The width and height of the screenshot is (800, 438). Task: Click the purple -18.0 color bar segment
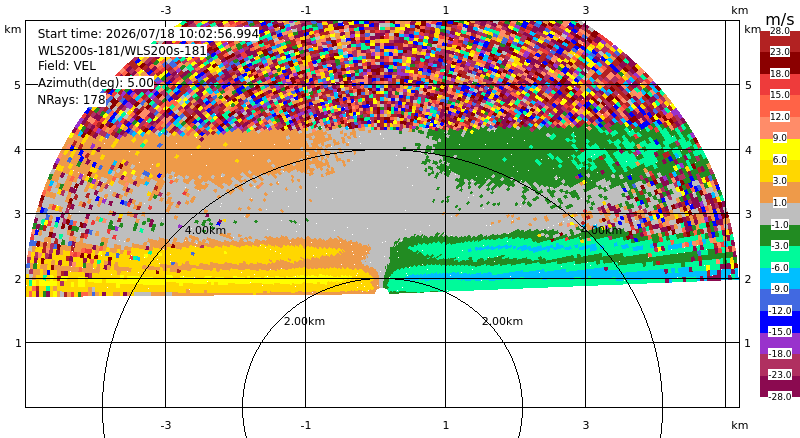pos(780,343)
